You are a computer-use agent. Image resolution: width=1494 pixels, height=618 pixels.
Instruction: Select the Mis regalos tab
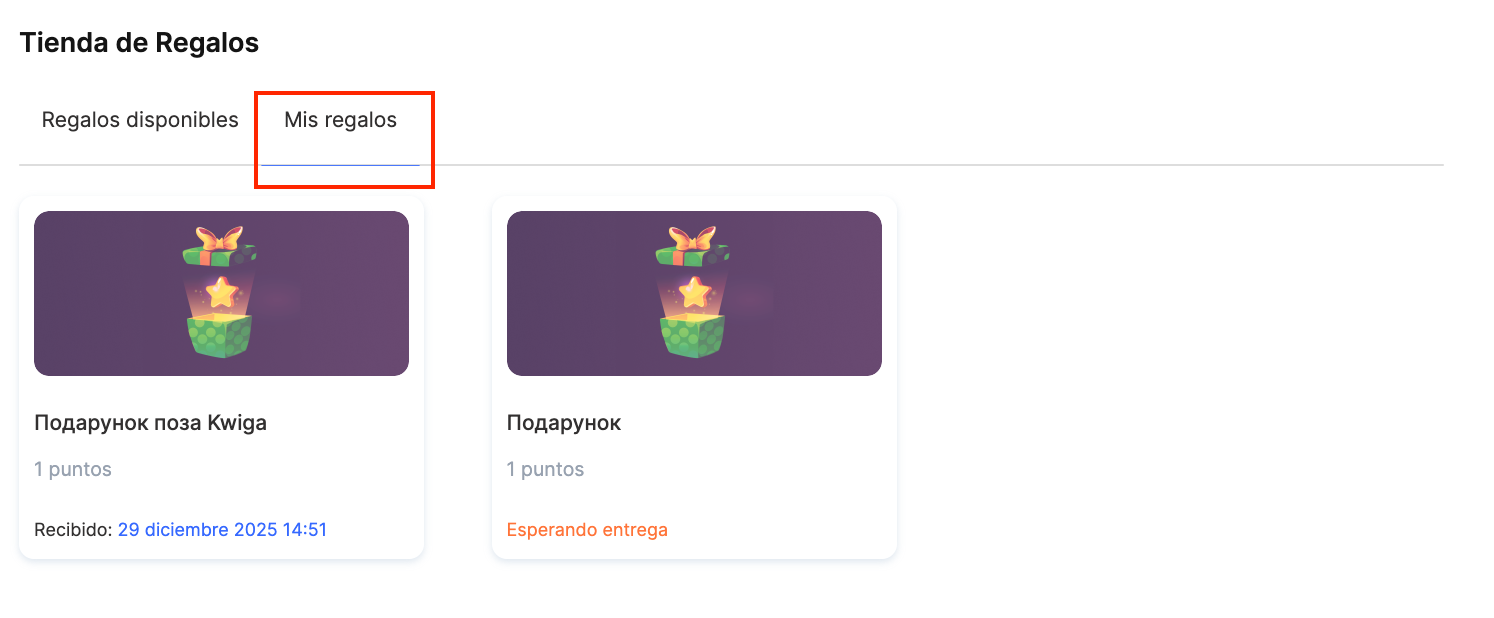click(x=340, y=120)
